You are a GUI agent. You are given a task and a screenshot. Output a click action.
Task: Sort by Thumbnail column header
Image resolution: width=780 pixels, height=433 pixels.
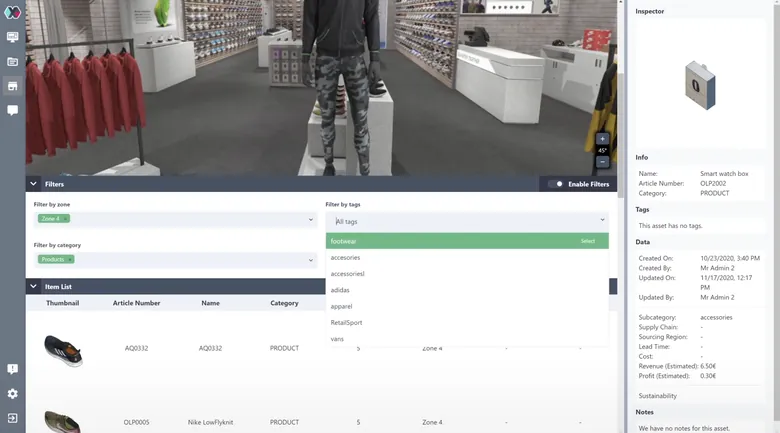point(63,303)
